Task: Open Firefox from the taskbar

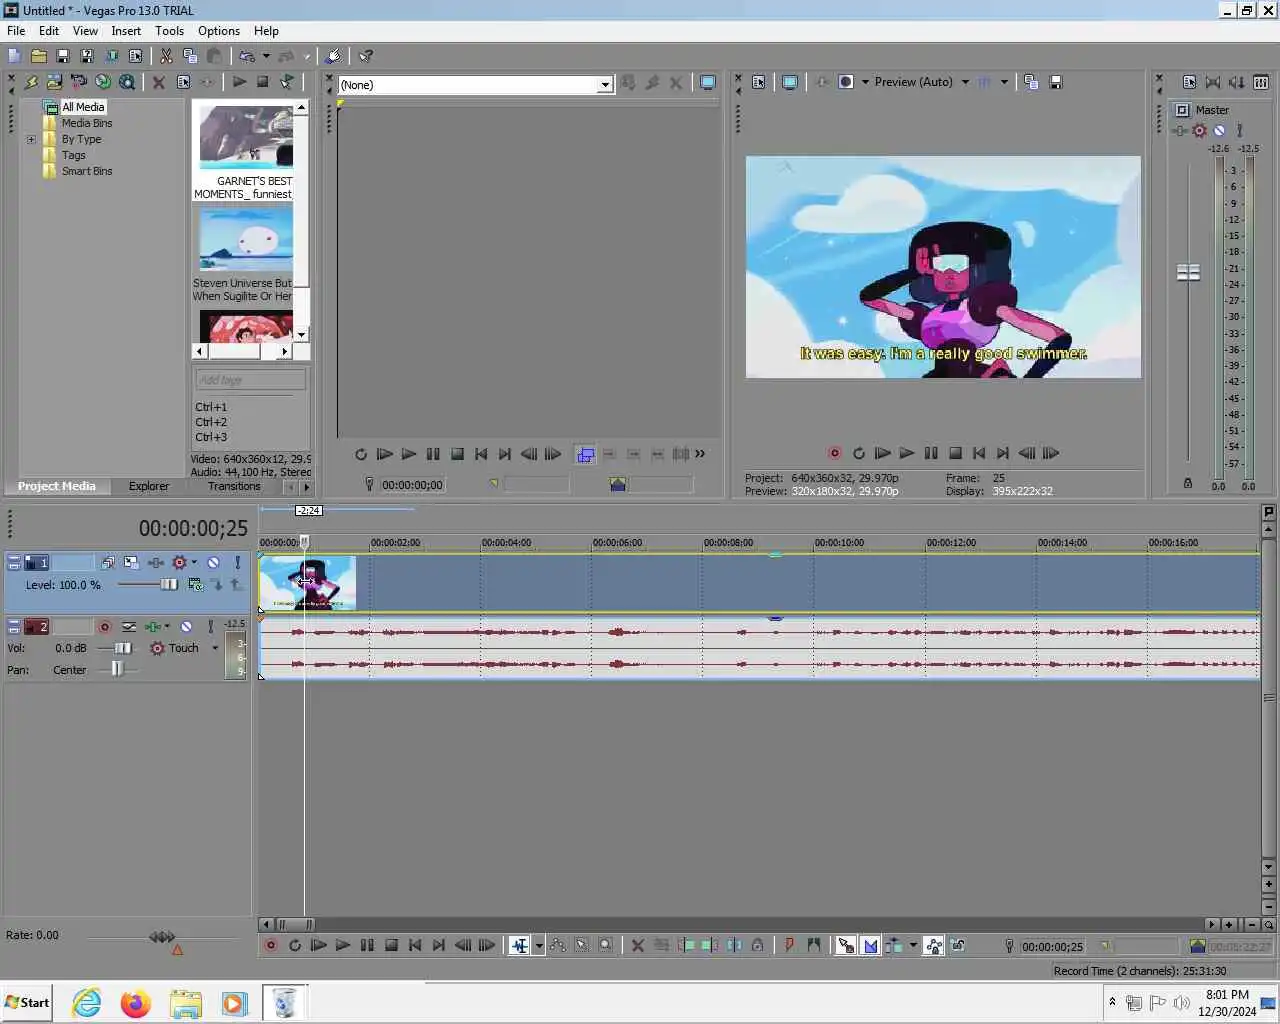Action: 136,1002
